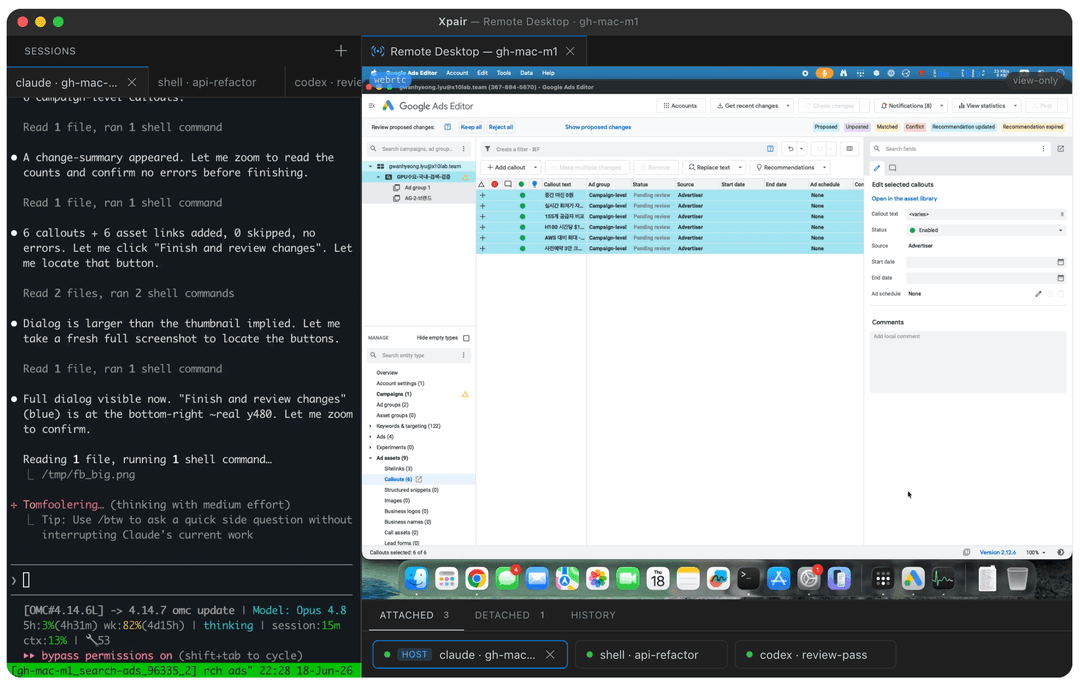
Task: Open View statistics dropdown
Action: click(x=987, y=105)
